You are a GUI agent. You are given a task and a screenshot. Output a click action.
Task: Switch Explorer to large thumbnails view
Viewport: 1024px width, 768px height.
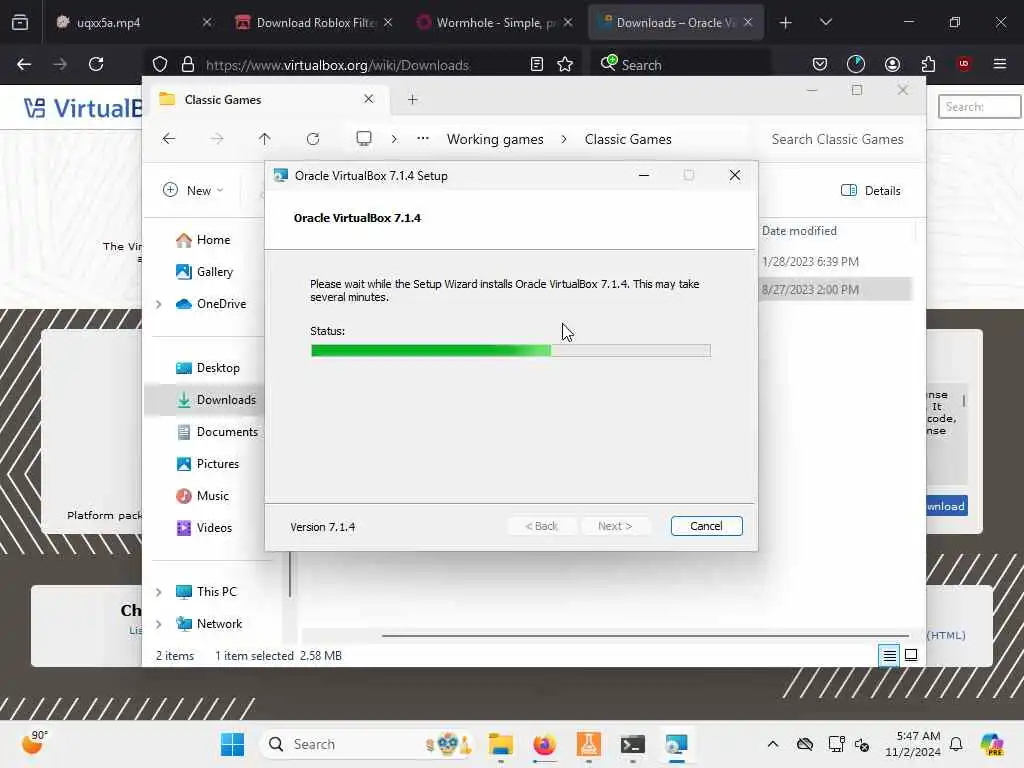pyautogui.click(x=911, y=655)
